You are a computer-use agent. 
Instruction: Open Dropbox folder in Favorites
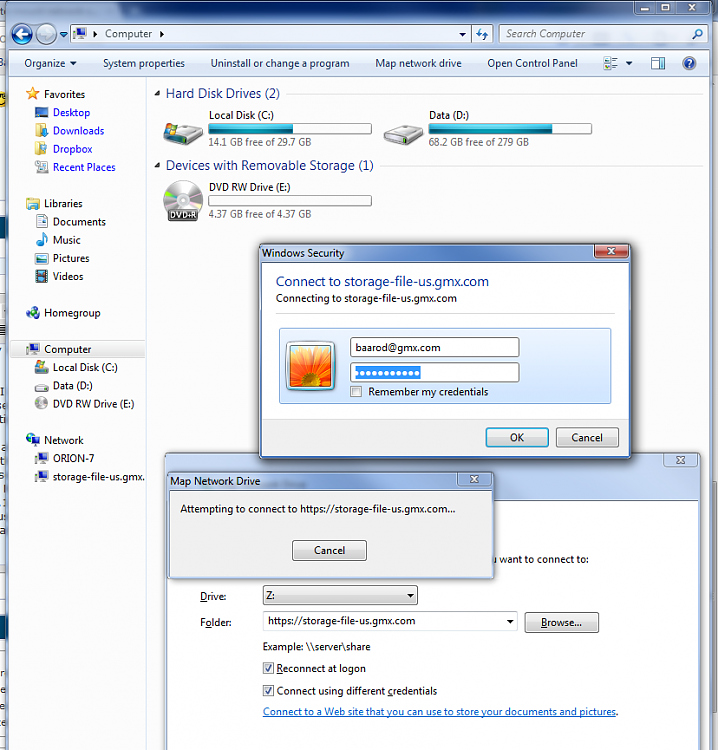72,149
